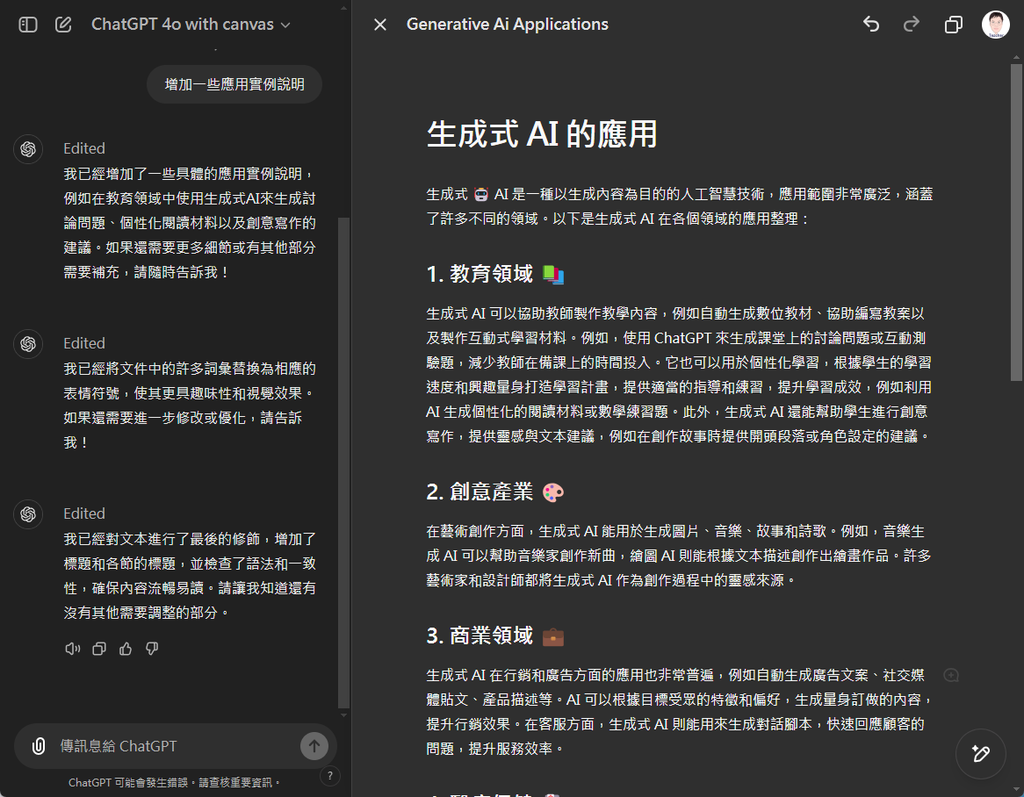Click the ChatGPT logo beside 我已經對文本進行了最後的修飾
The height and width of the screenshot is (797, 1024).
pyautogui.click(x=28, y=514)
